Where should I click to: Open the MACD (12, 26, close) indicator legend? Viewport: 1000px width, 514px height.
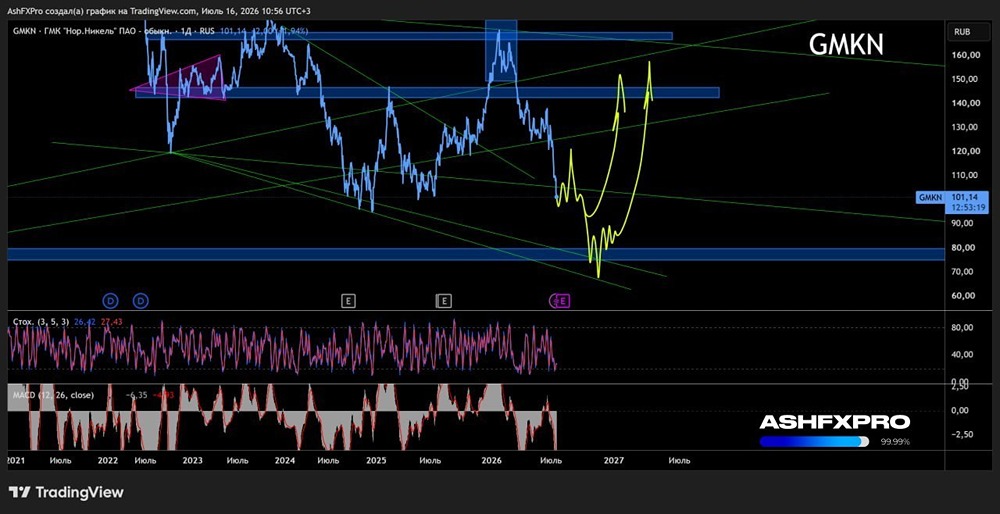click(x=54, y=395)
